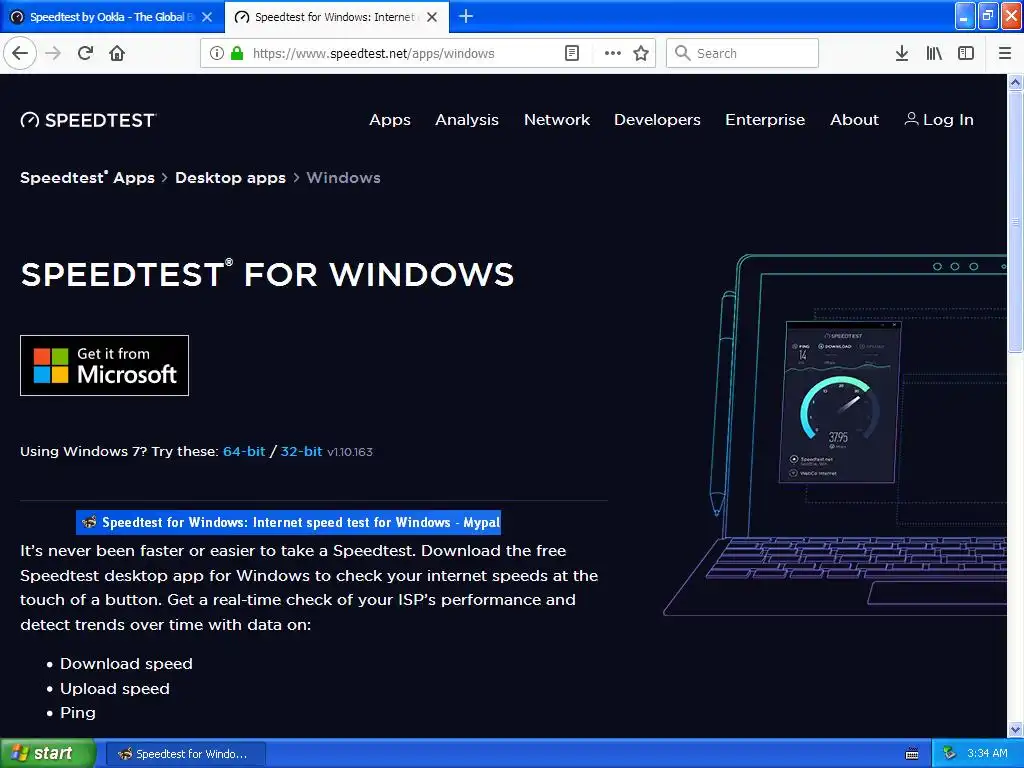1024x768 pixels.
Task: Show the library bookshelf icon
Action: pos(934,53)
